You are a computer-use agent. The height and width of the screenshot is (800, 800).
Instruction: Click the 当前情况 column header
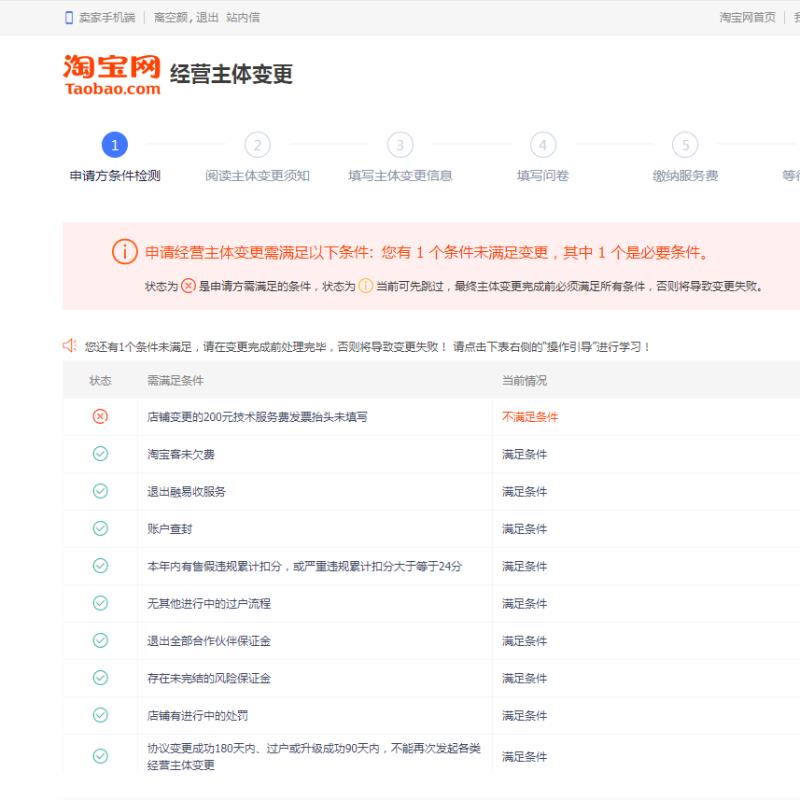tap(524, 380)
